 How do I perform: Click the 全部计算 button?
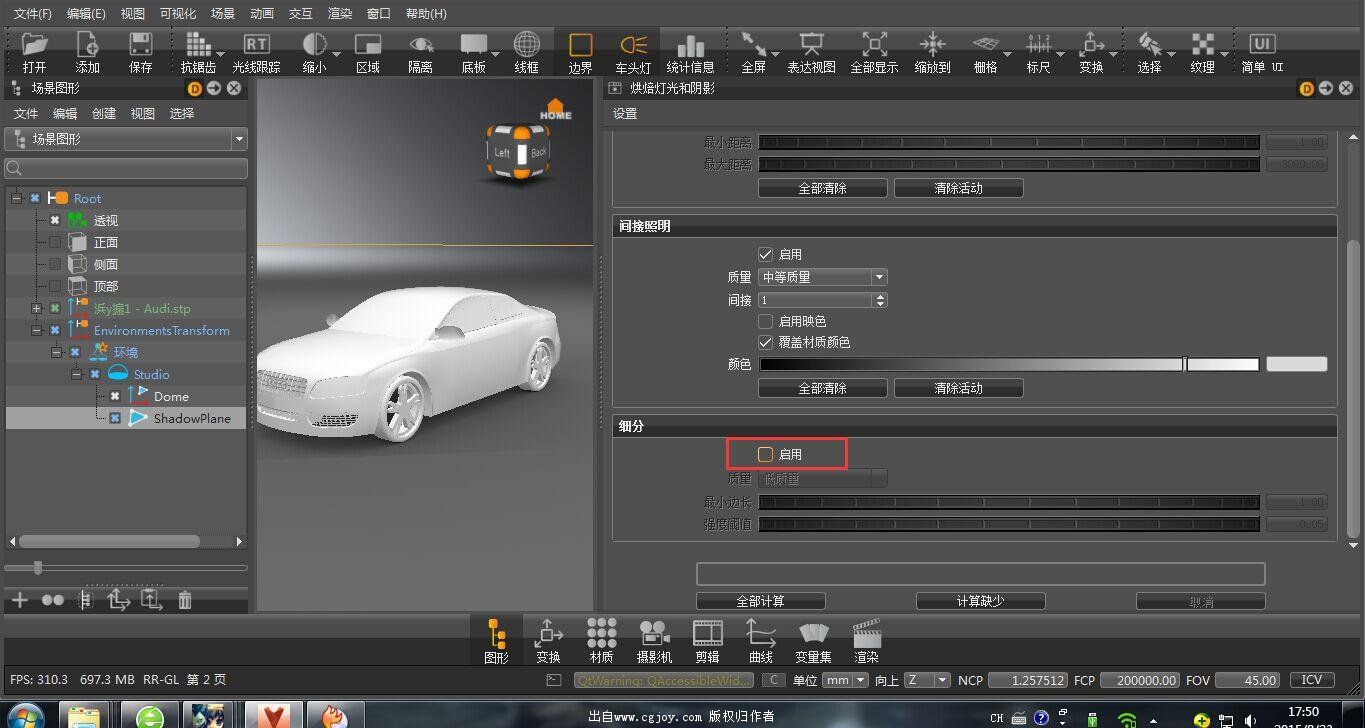[760, 601]
